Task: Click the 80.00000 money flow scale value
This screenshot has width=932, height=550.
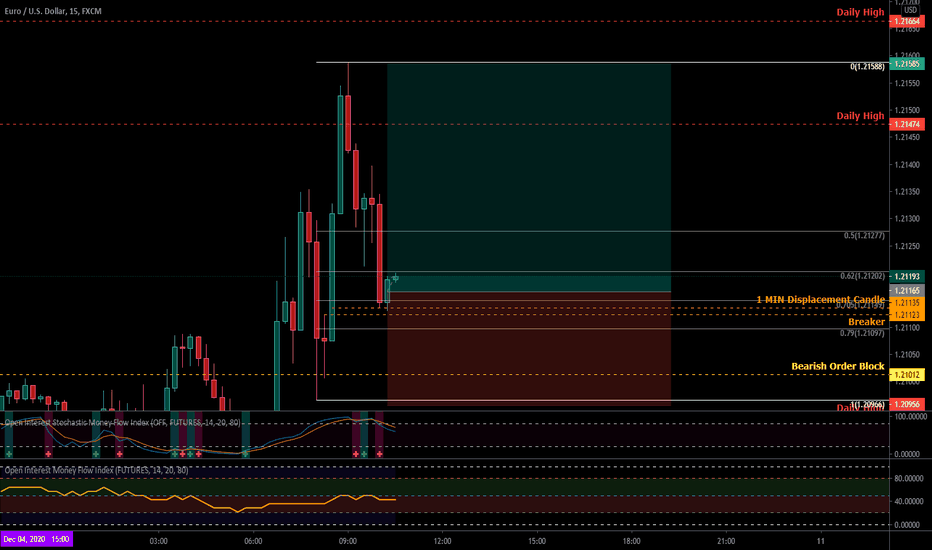Action: coord(907,478)
